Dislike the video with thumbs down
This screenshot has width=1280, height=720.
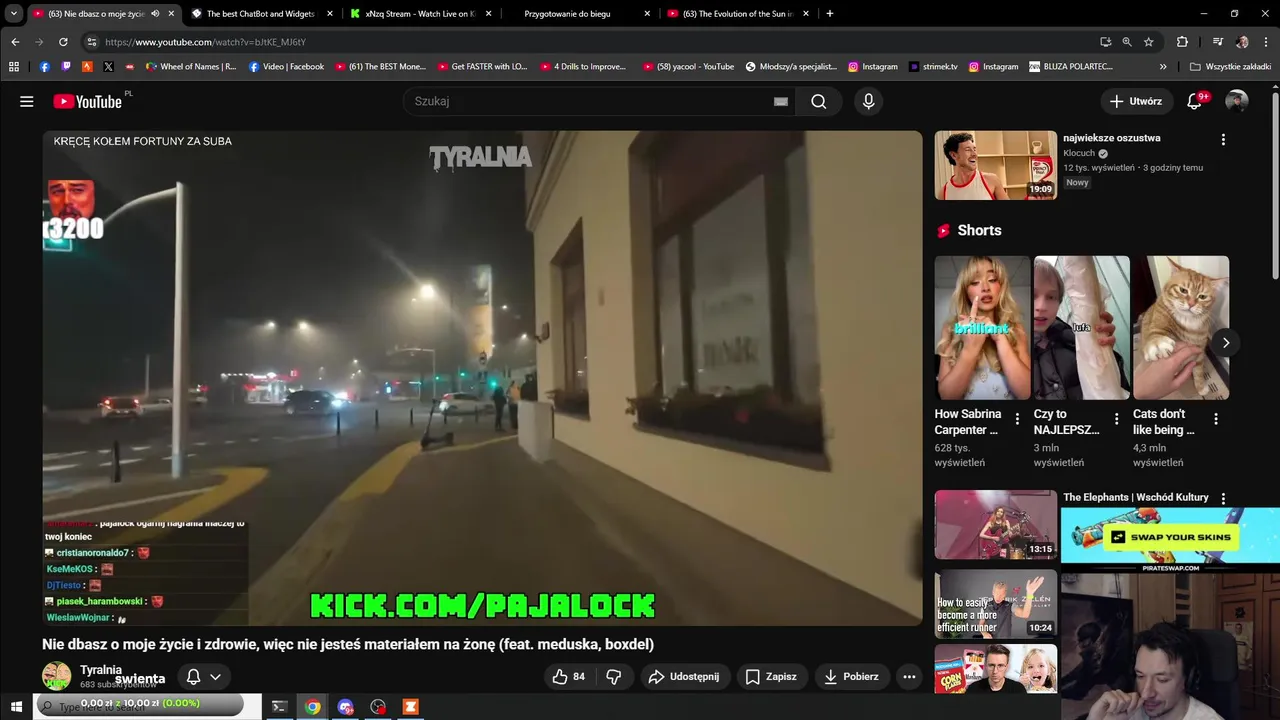coord(614,677)
